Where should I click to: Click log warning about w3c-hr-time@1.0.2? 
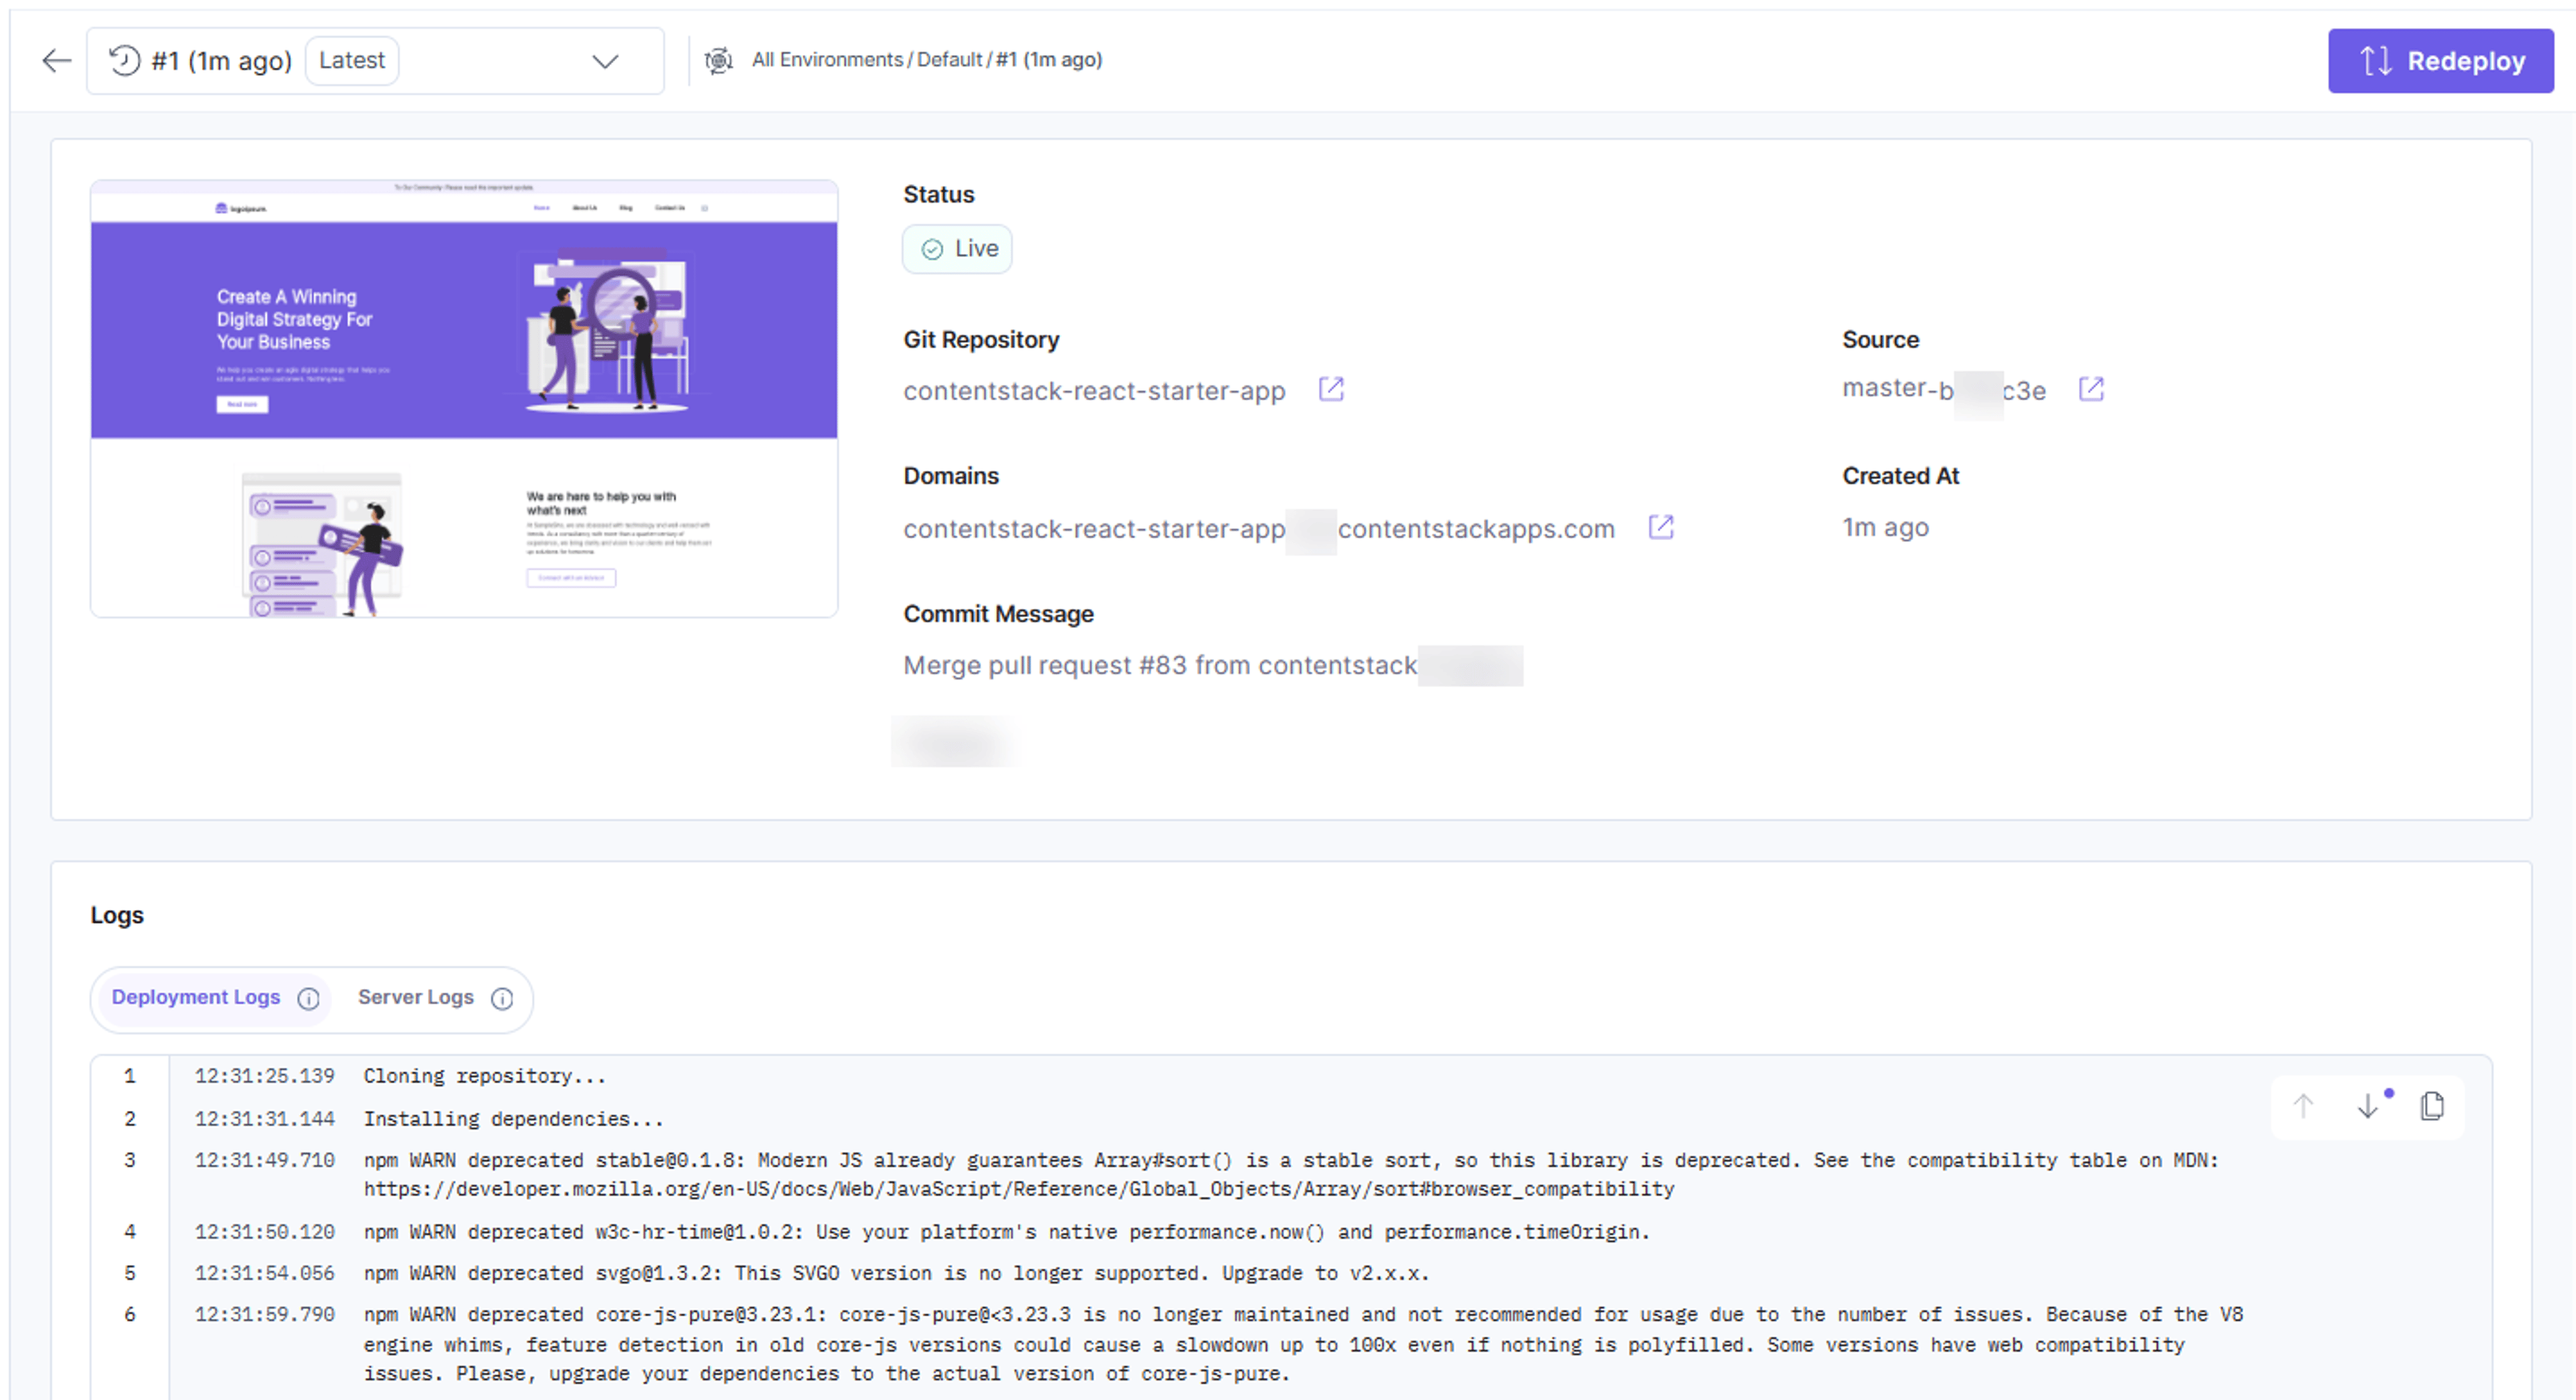(x=1006, y=1233)
